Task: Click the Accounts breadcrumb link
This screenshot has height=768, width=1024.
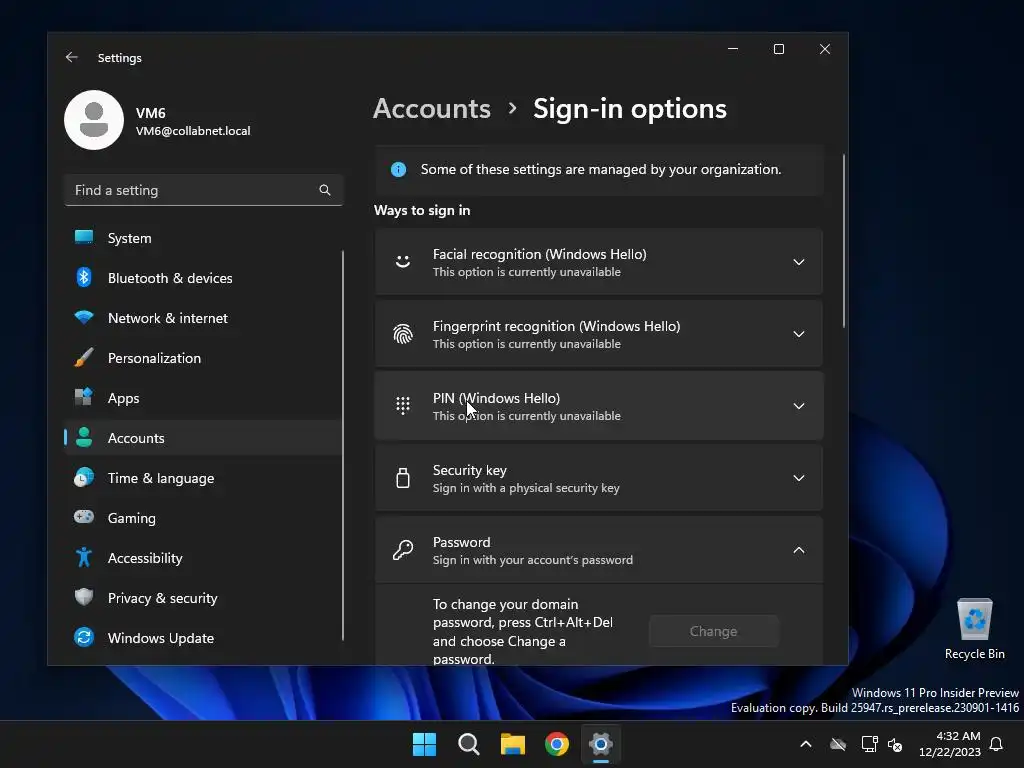Action: pyautogui.click(x=432, y=108)
